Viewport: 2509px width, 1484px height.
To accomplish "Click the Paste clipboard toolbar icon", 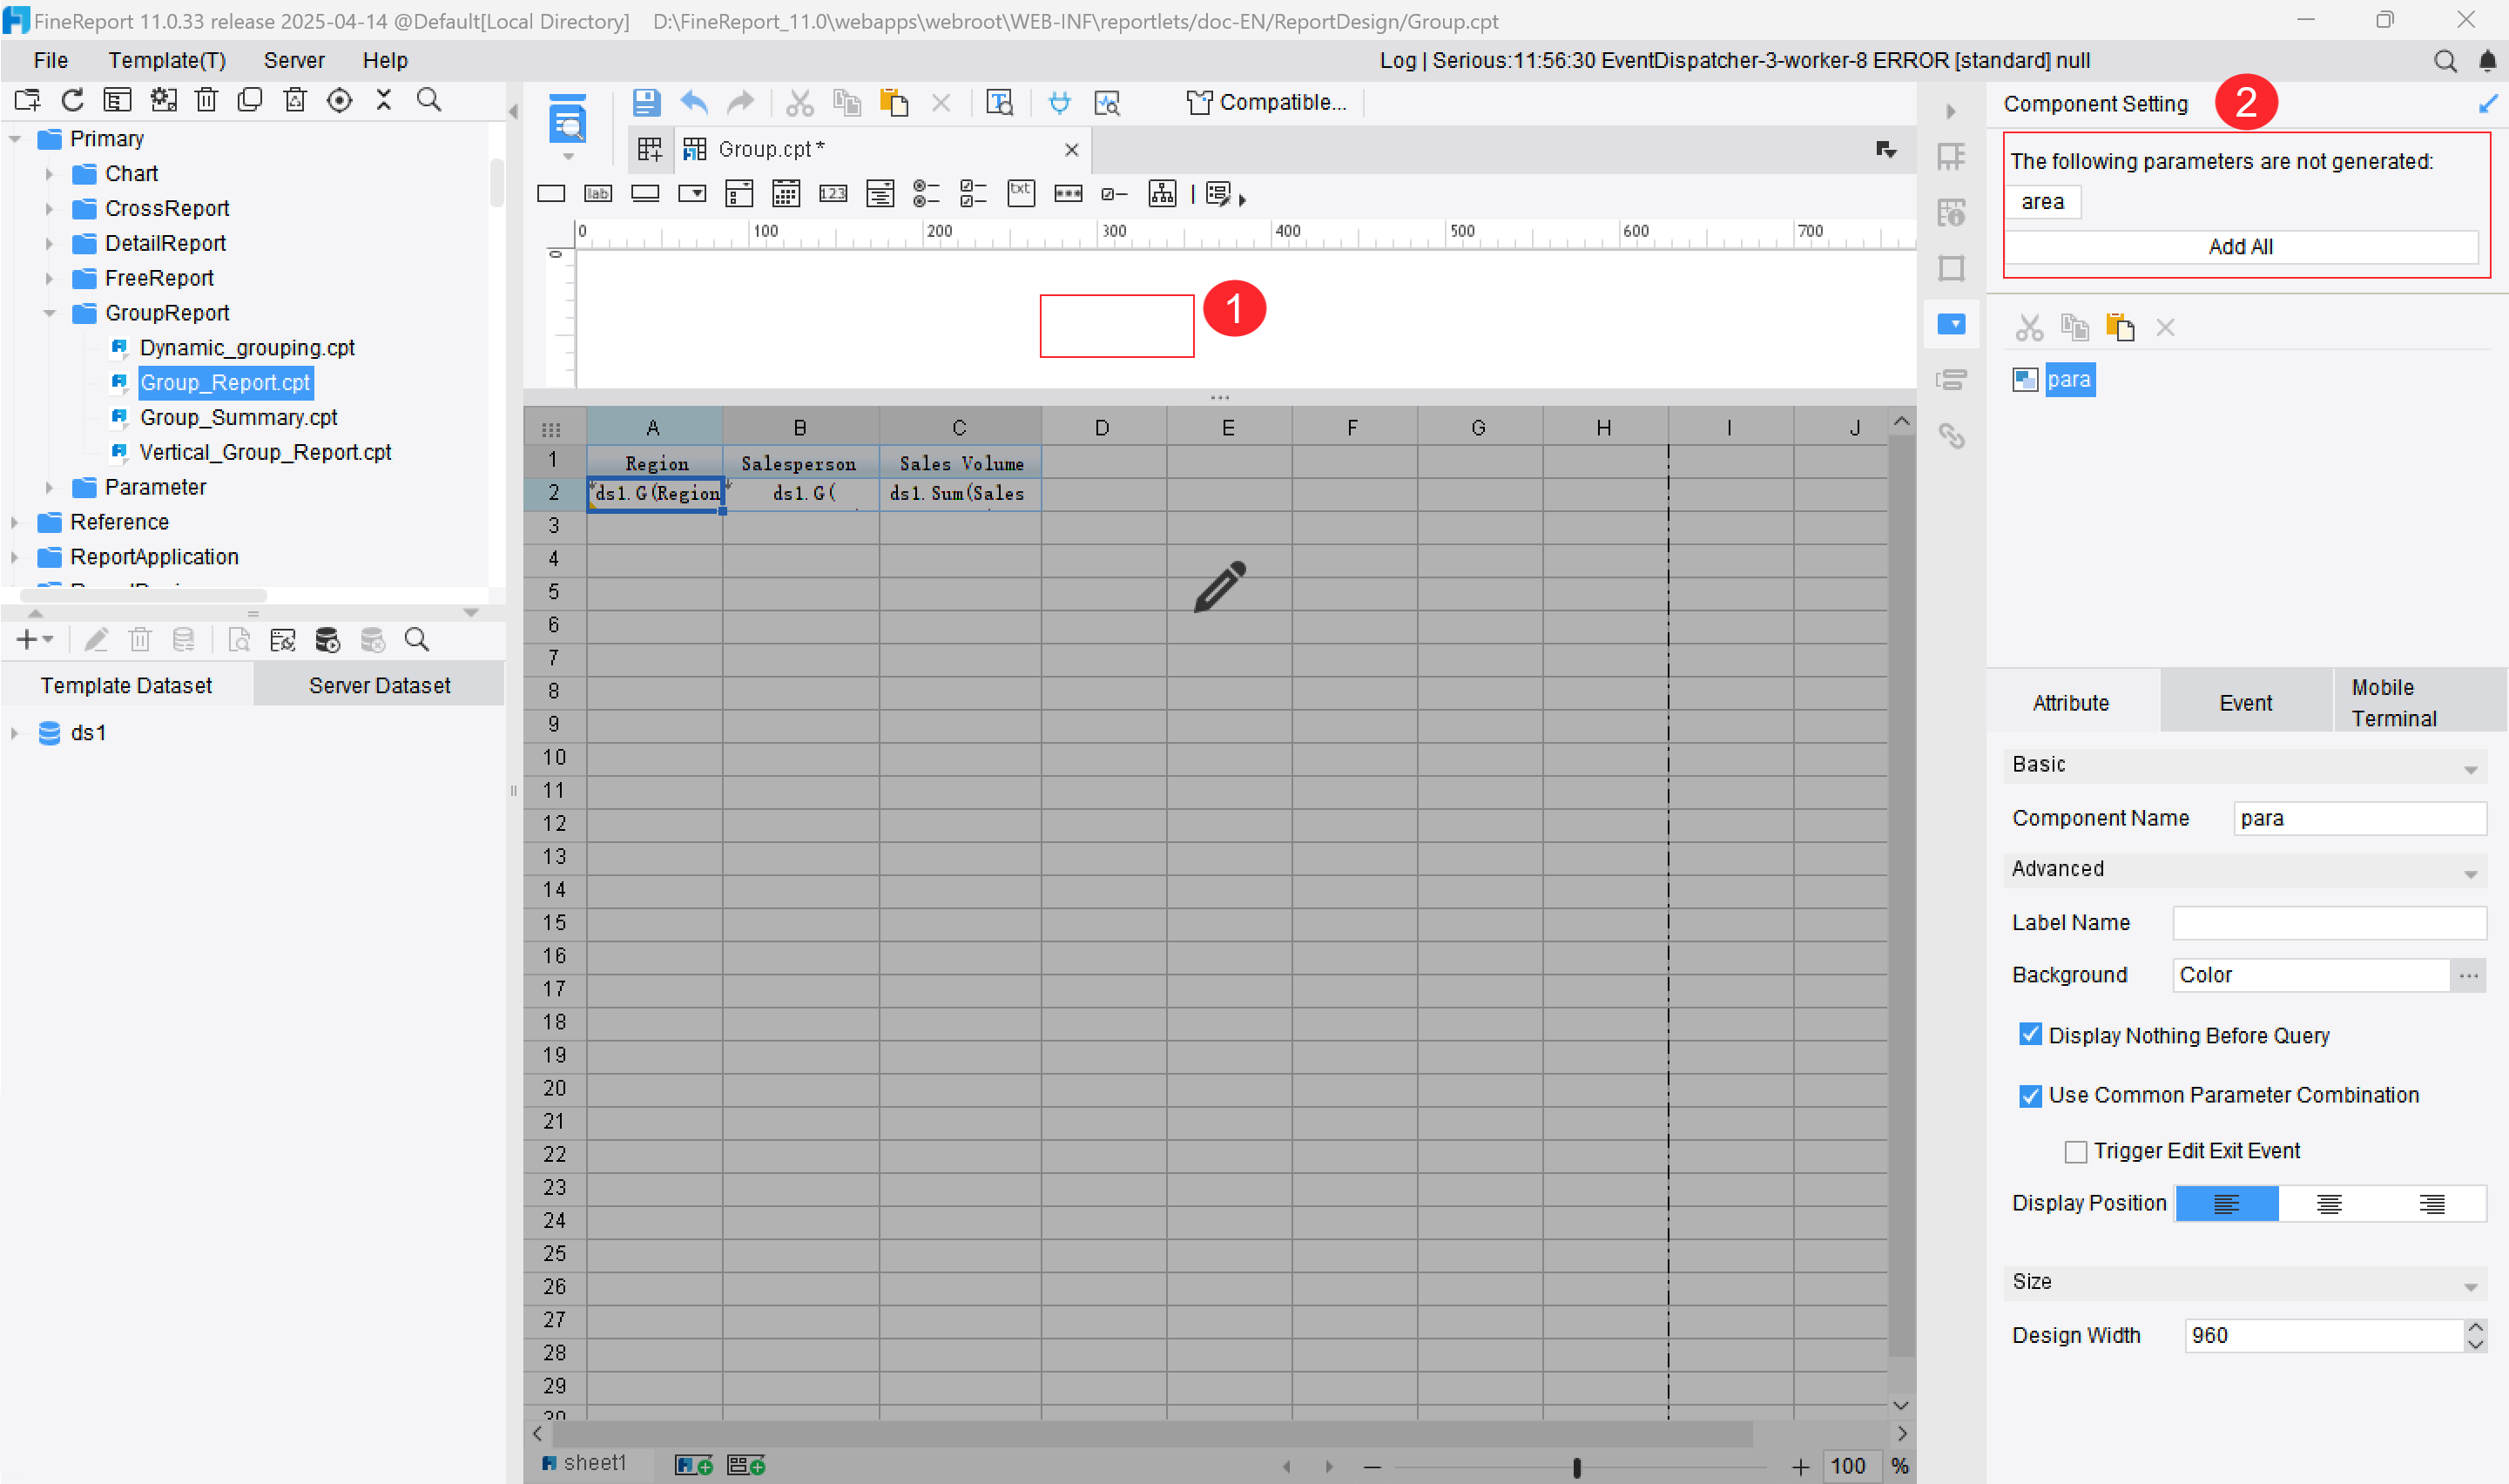I will (894, 102).
